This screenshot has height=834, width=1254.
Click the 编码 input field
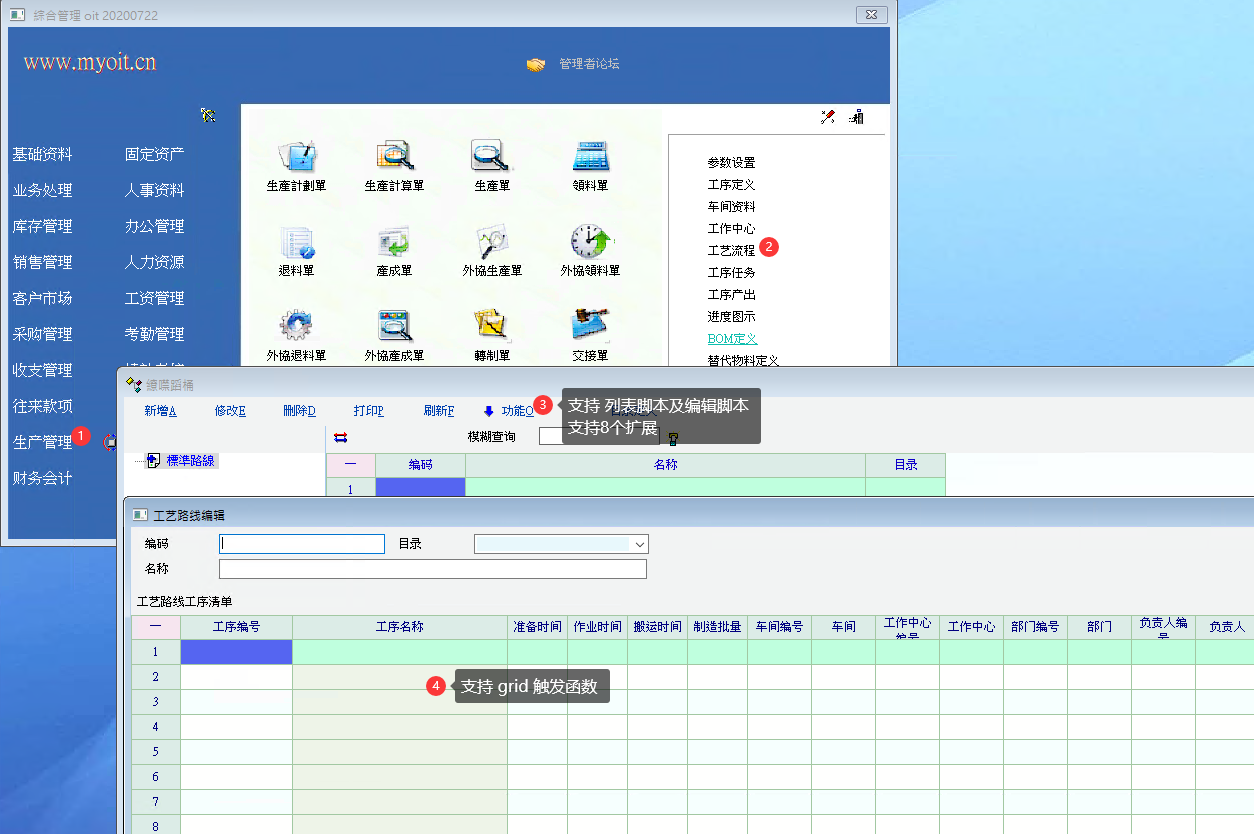click(x=302, y=544)
